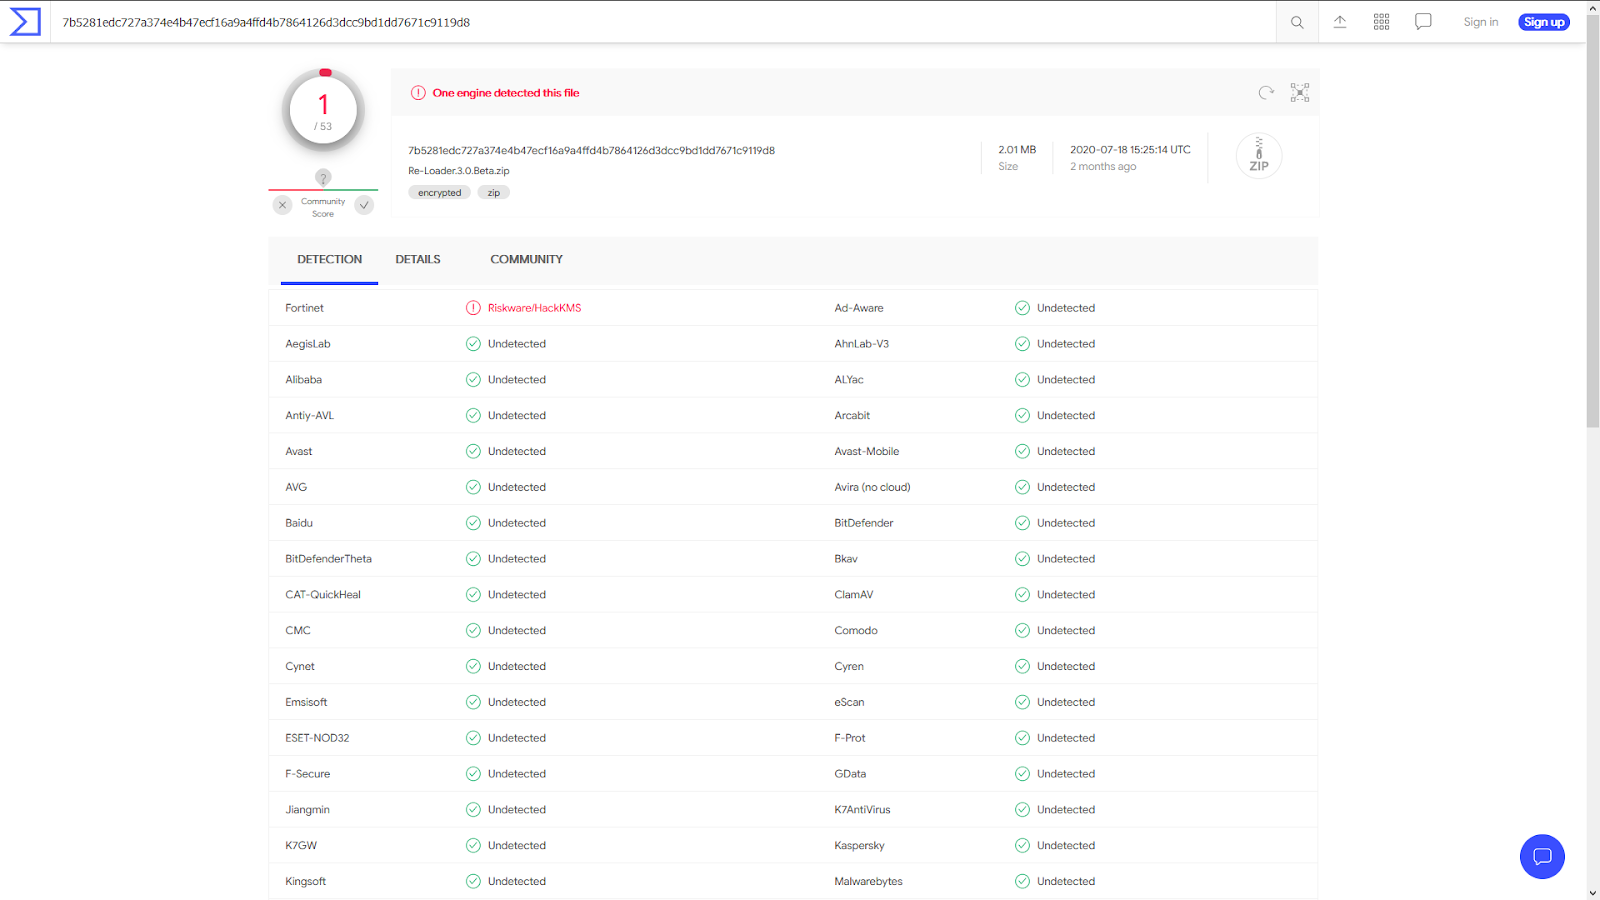Click the check icon in Kingsoft row
Viewport: 1600px width, 900px height.
(473, 882)
